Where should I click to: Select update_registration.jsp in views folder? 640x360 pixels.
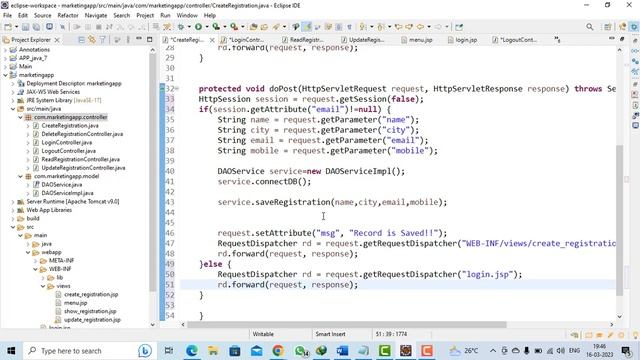click(x=92, y=320)
